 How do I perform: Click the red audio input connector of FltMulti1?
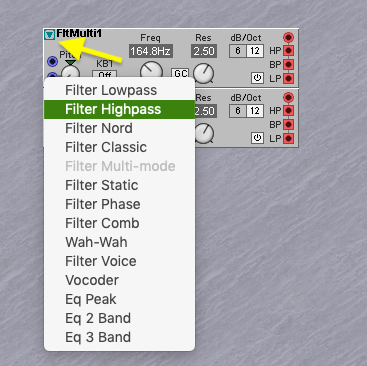point(288,37)
